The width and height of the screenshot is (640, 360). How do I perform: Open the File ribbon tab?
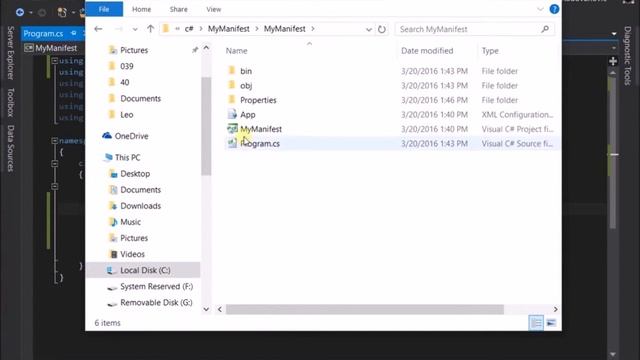[x=104, y=9]
